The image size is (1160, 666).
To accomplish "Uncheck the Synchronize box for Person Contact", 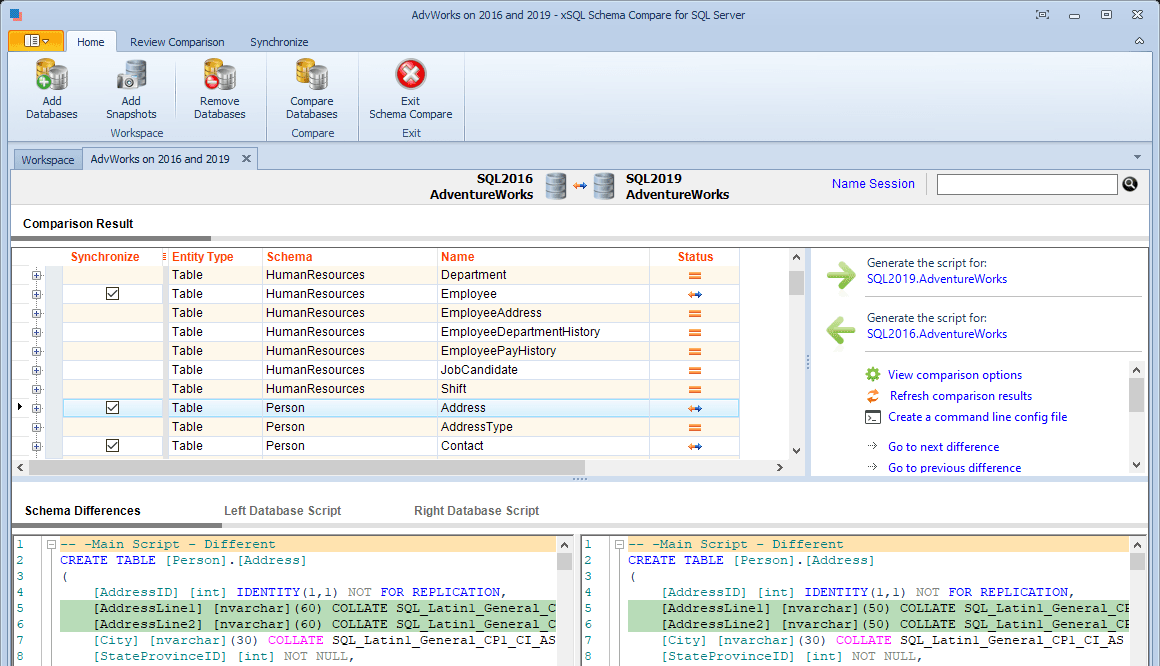I will click(x=112, y=445).
